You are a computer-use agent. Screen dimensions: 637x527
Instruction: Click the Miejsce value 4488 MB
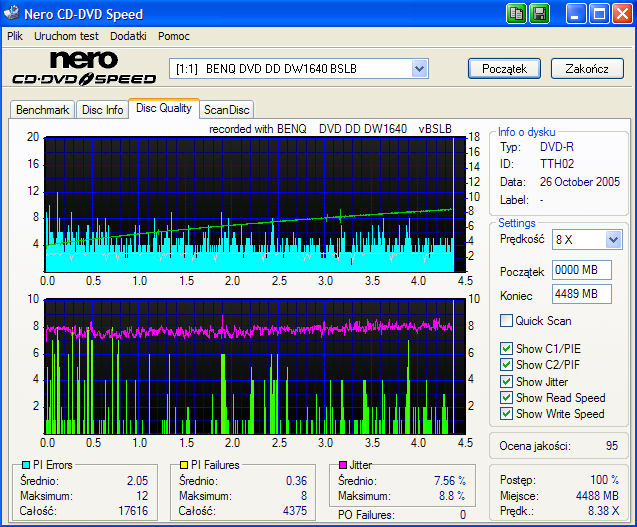click(x=597, y=496)
